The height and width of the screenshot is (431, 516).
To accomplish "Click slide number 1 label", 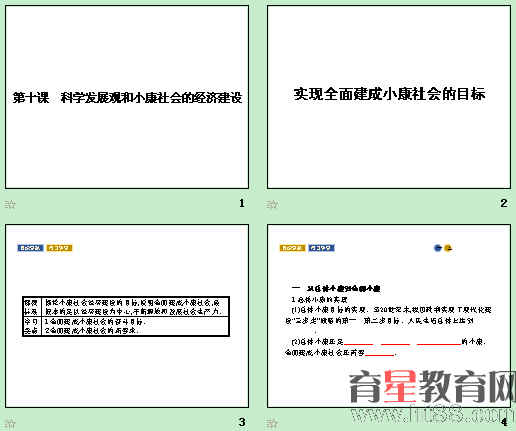I will 242,203.
